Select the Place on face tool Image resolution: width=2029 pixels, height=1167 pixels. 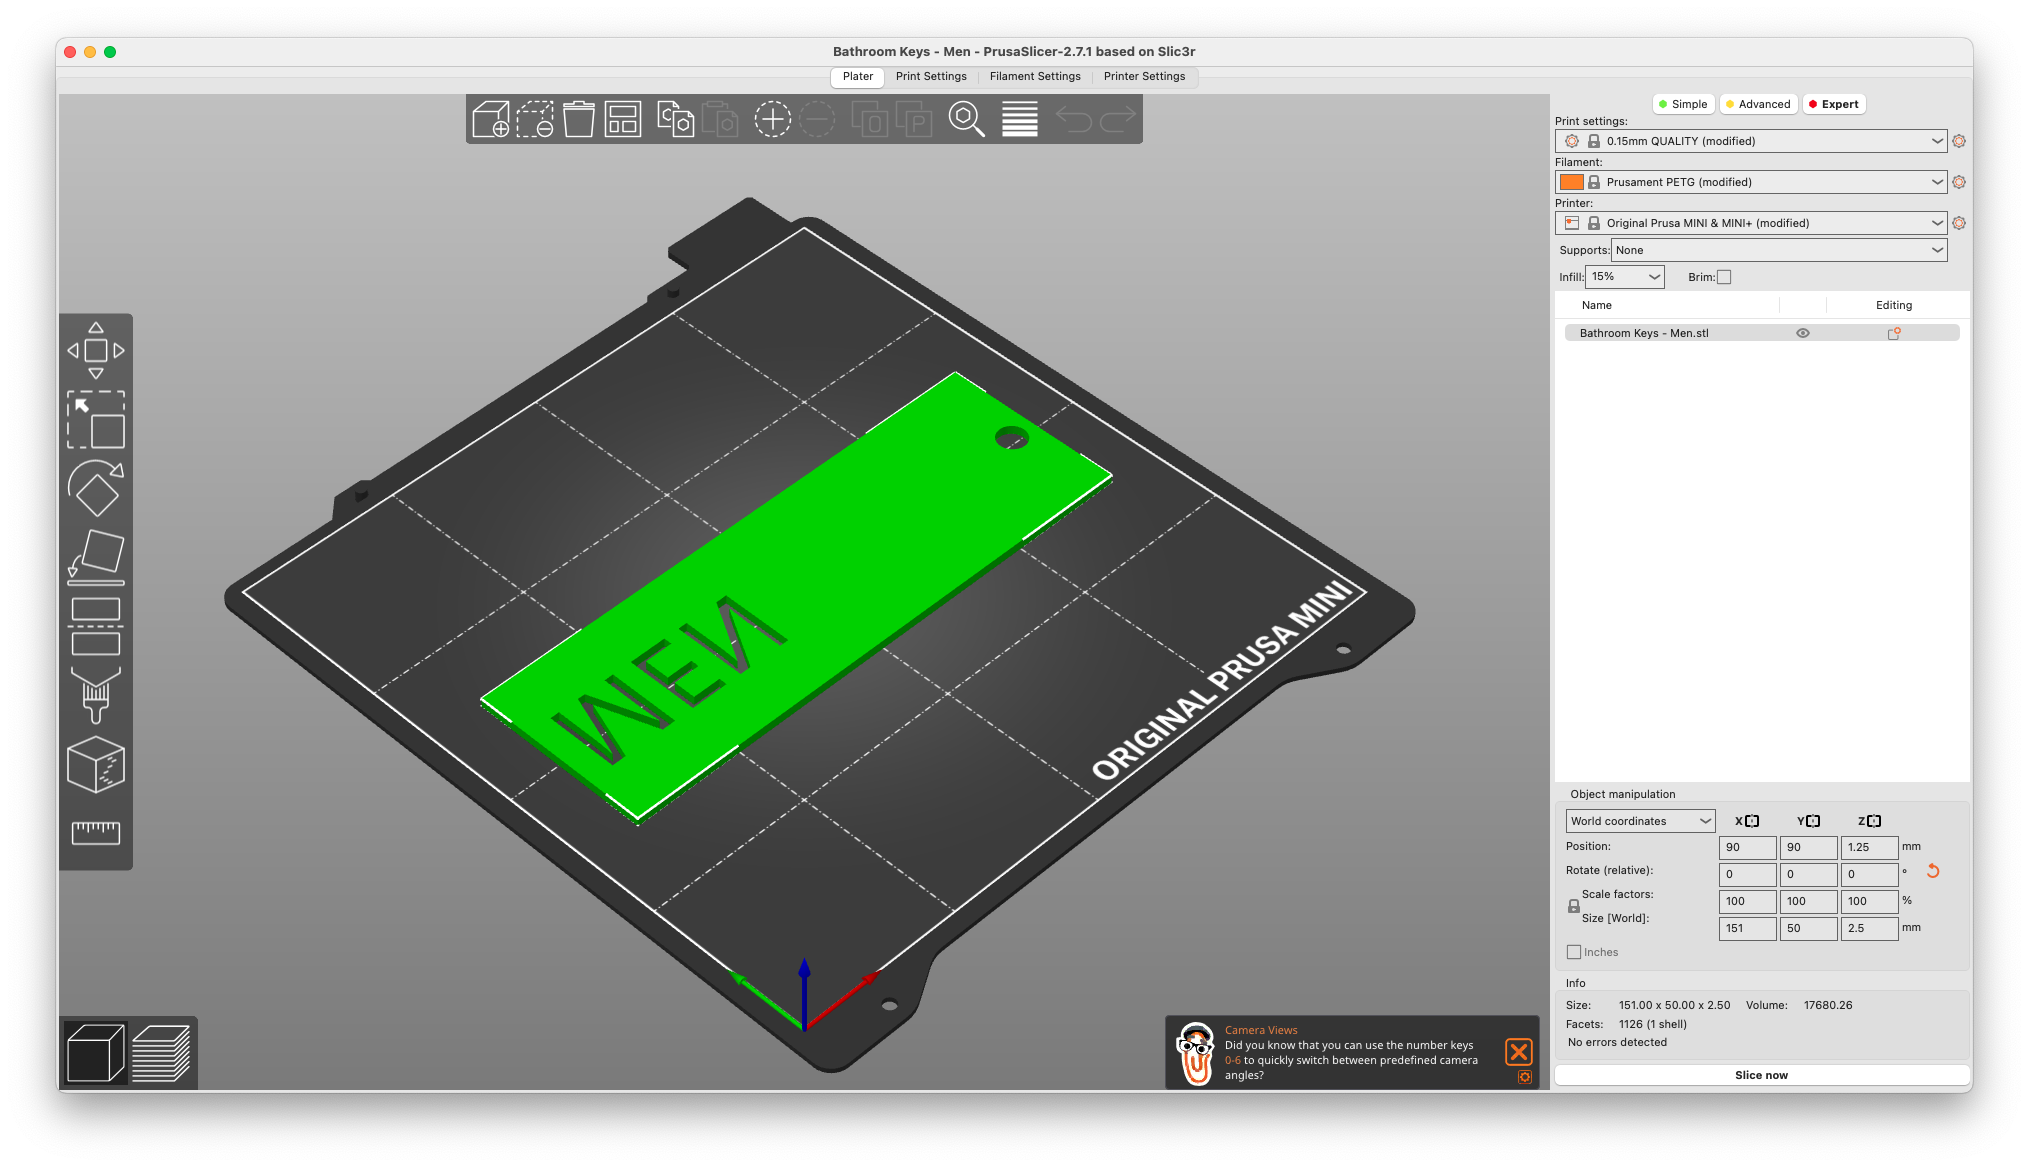click(96, 557)
